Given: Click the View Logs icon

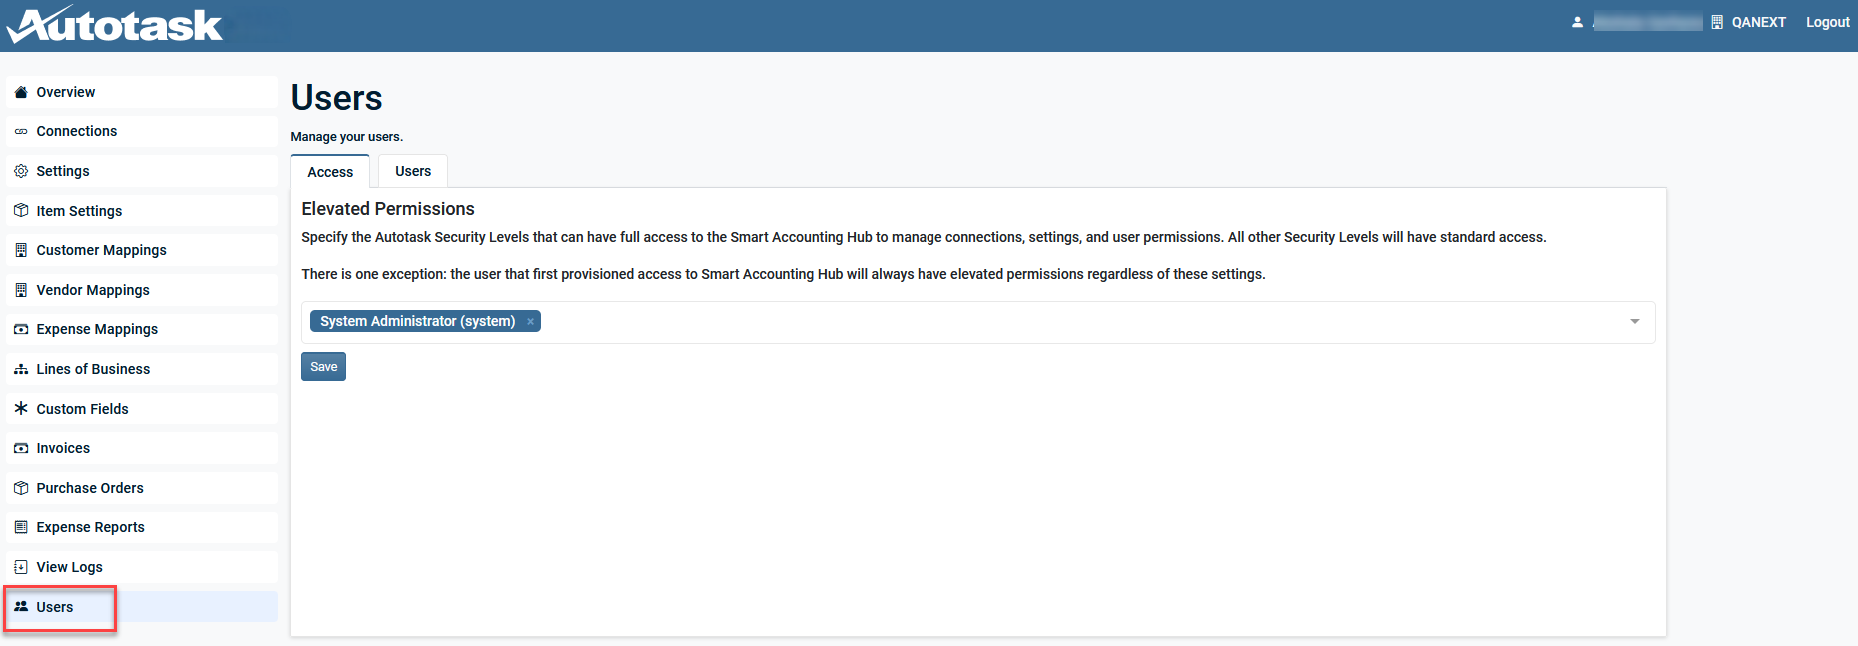Looking at the screenshot, I should (x=21, y=567).
